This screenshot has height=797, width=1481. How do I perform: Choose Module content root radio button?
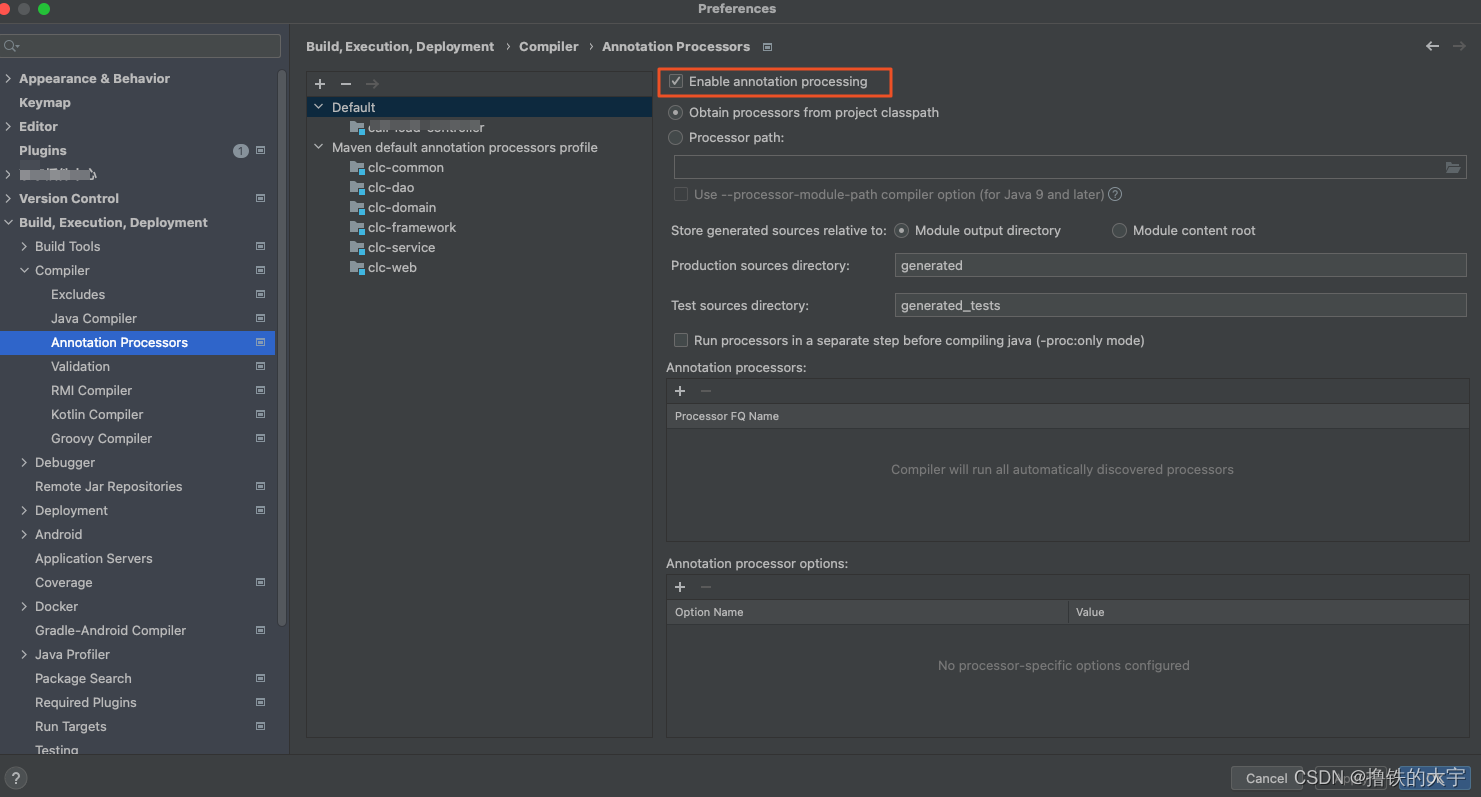1119,231
